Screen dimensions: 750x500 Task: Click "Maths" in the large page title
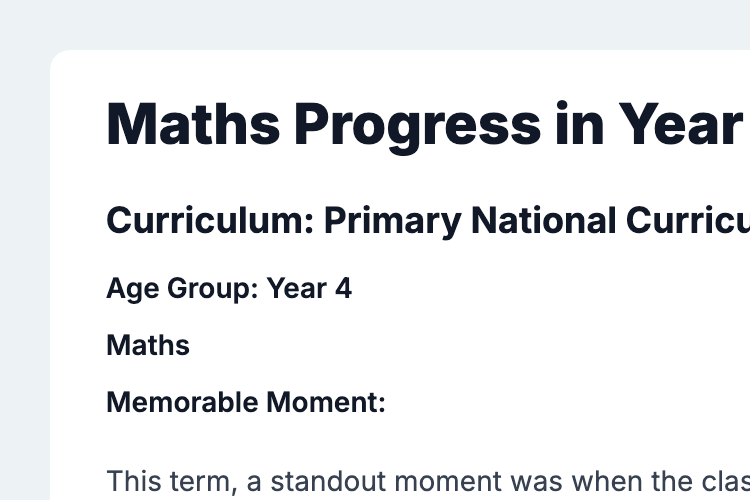pyautogui.click(x=193, y=123)
